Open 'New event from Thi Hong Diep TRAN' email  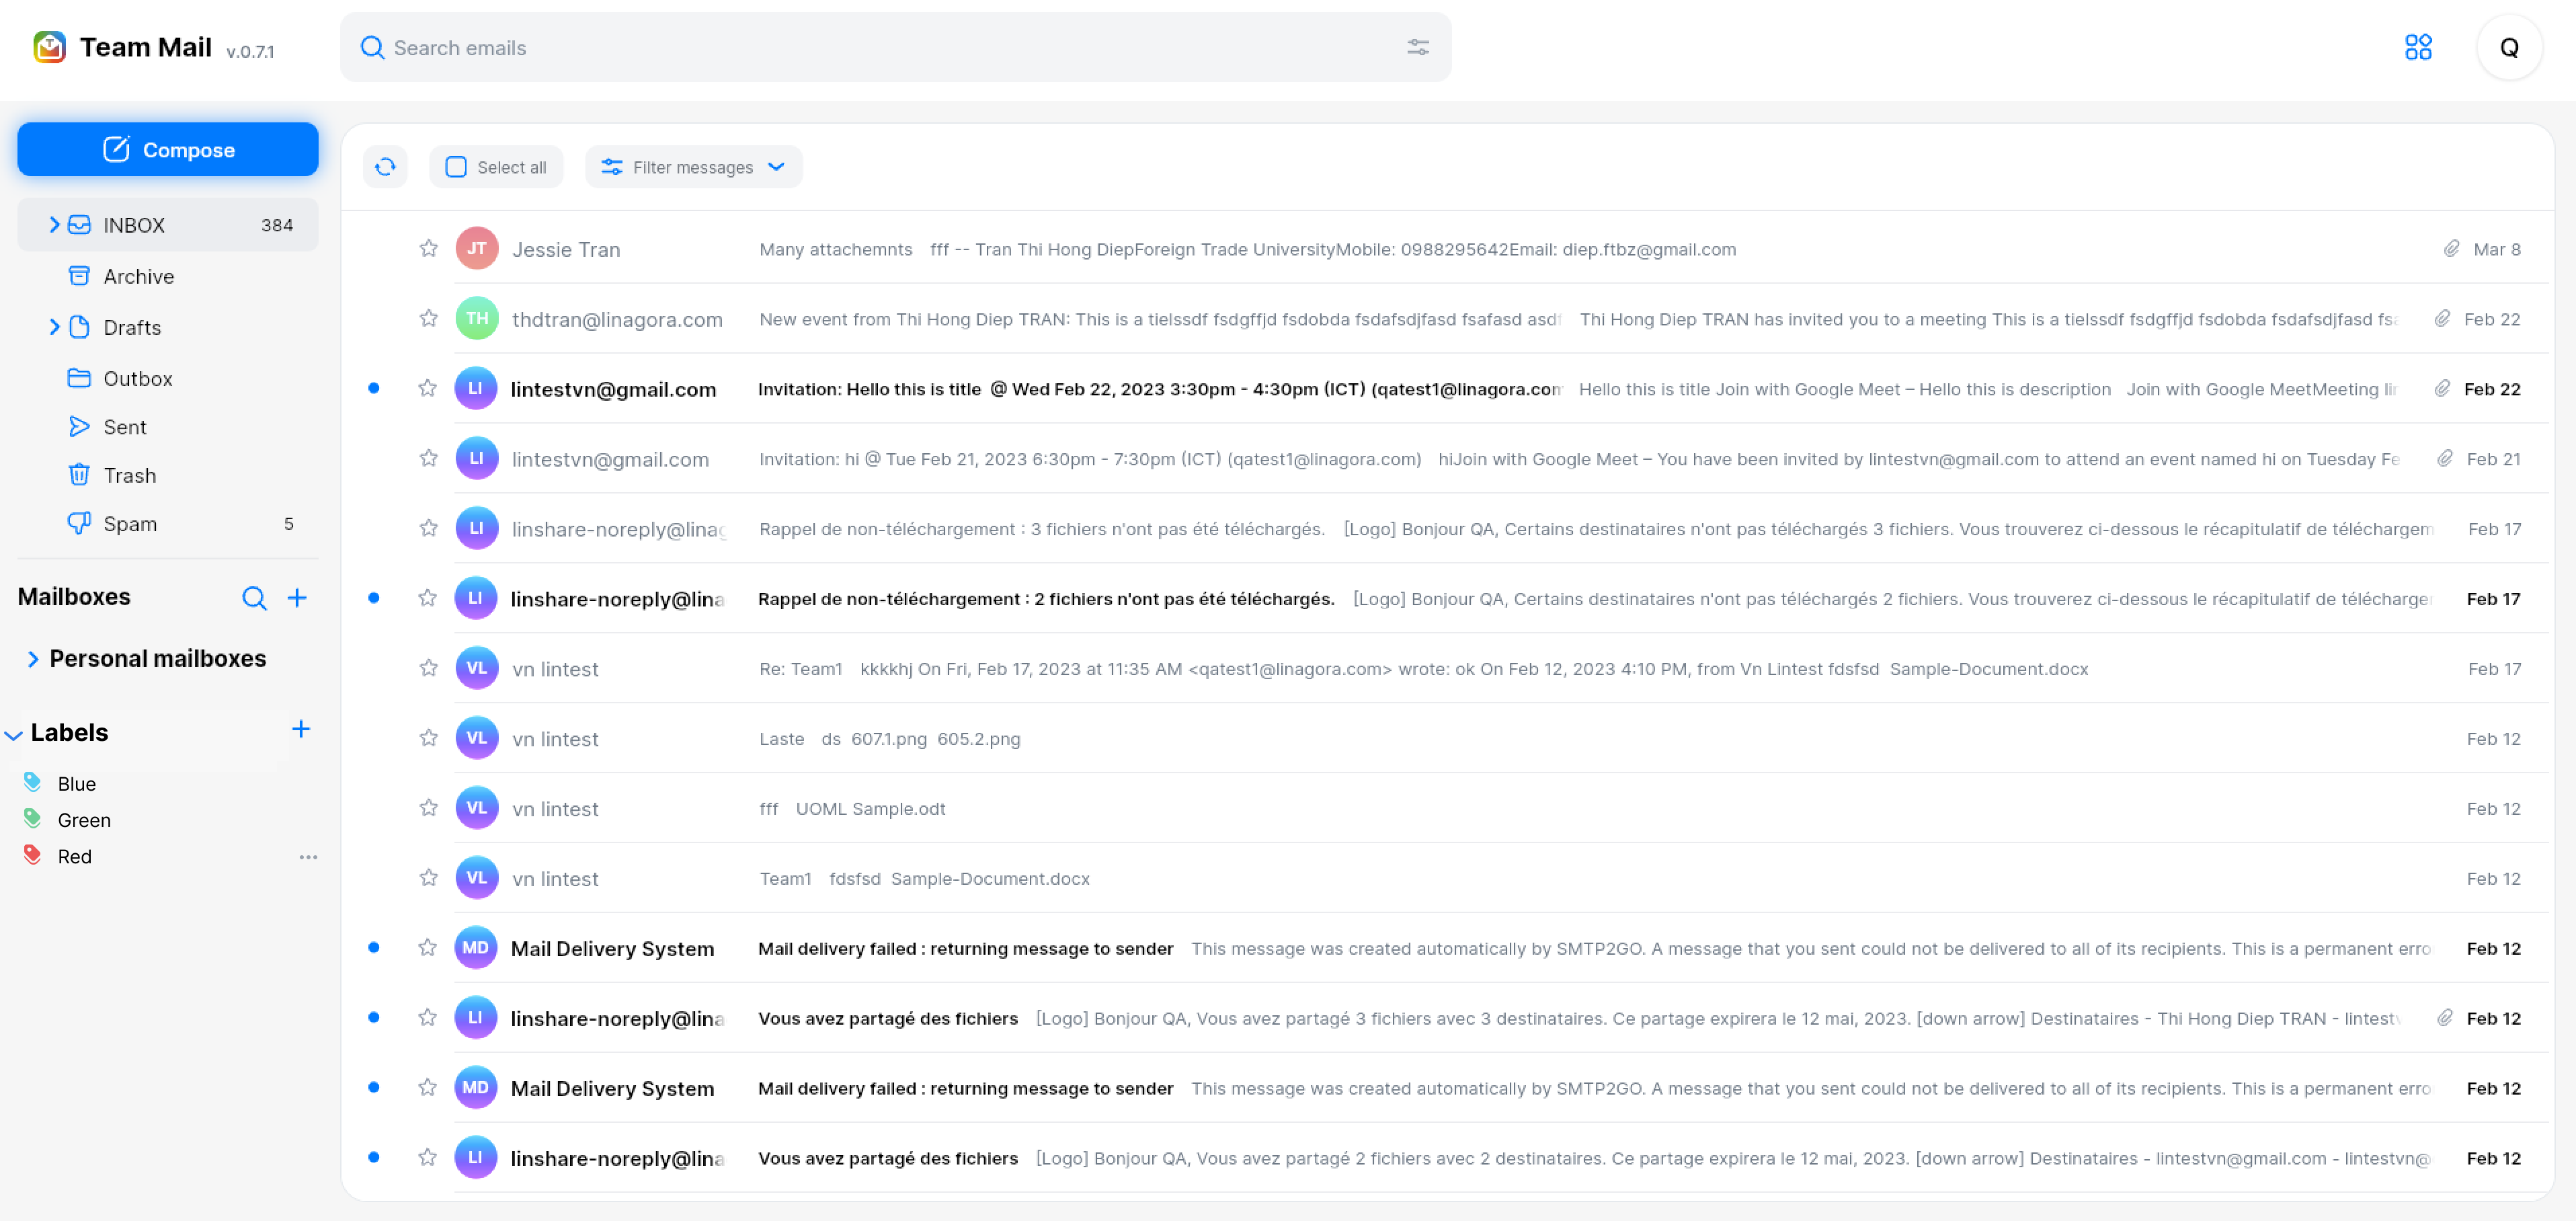point(1448,319)
